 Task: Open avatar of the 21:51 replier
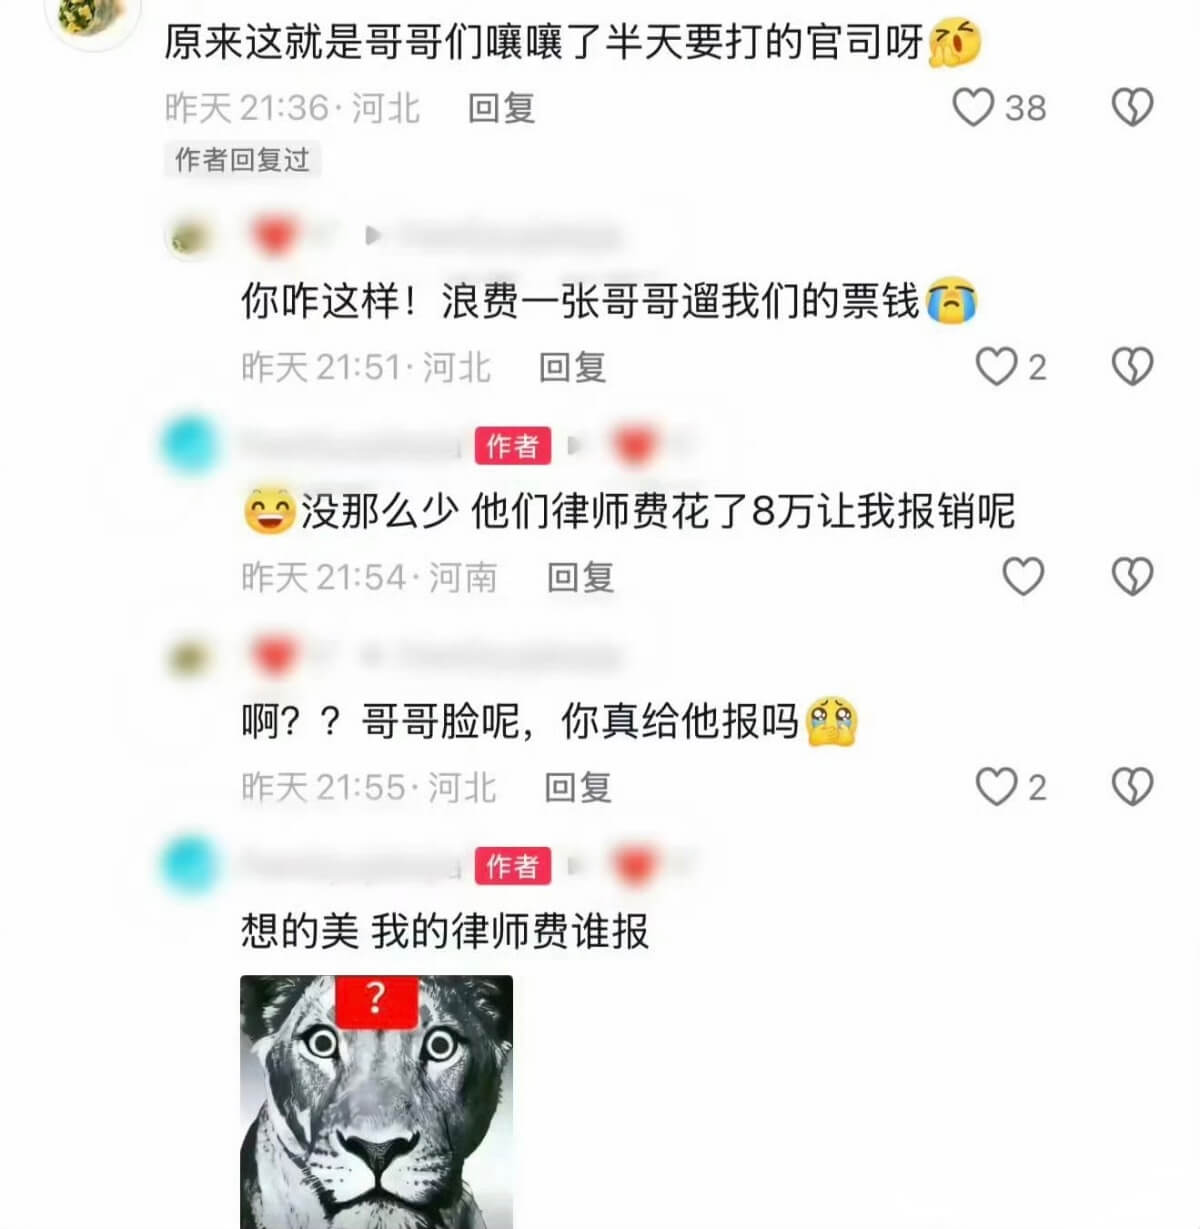click(x=188, y=237)
